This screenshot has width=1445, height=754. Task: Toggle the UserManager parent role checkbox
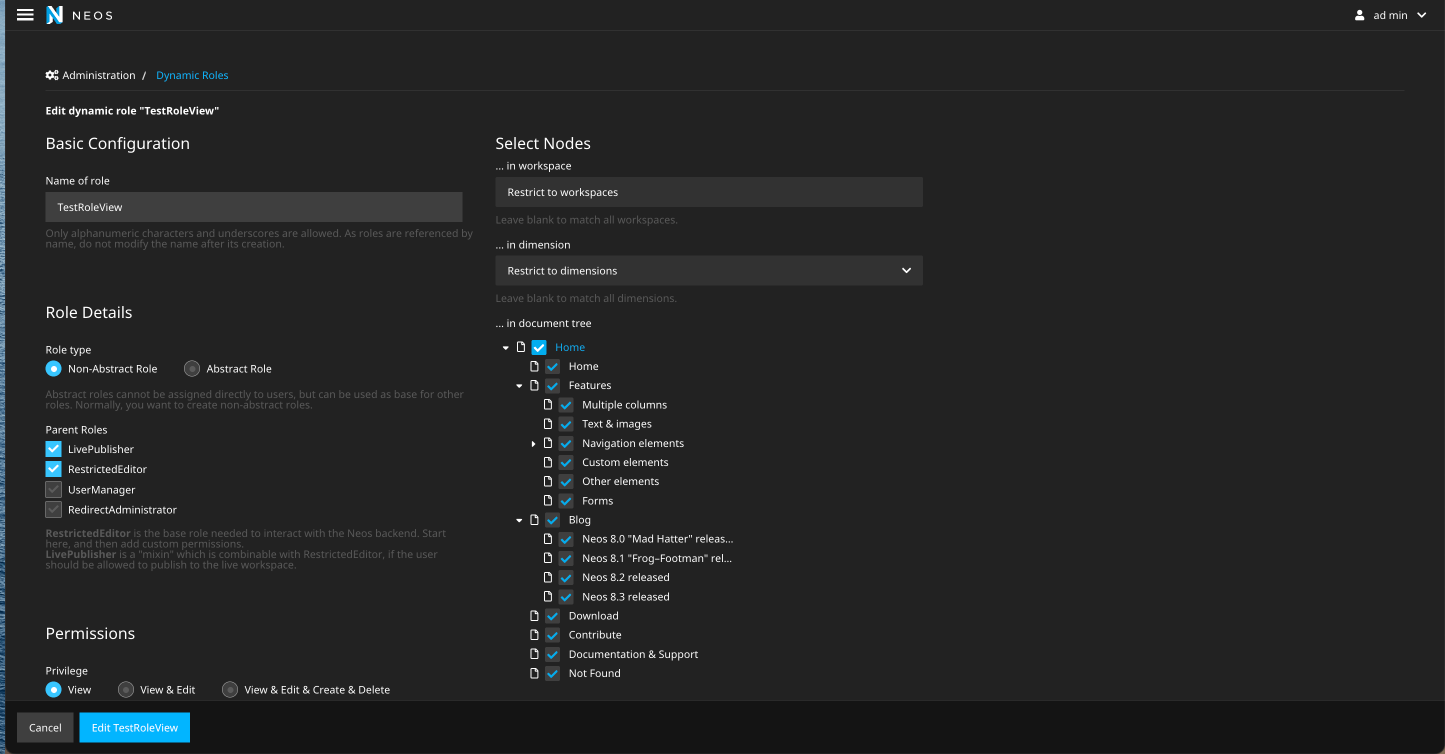pos(54,490)
